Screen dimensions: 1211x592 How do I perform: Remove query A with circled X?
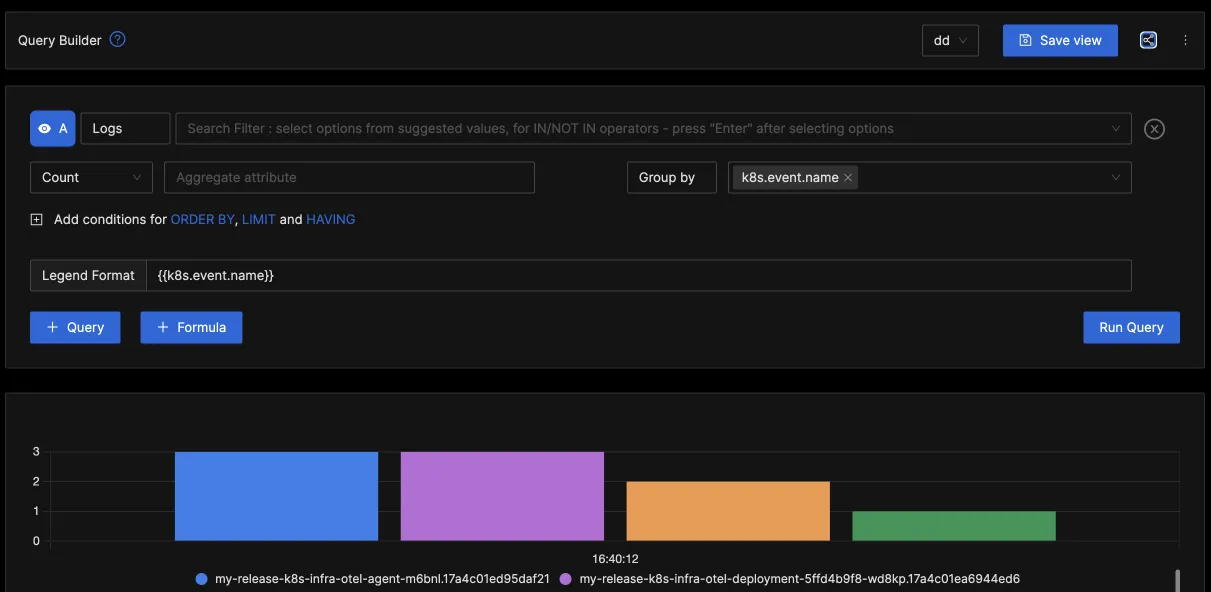tap(1154, 129)
